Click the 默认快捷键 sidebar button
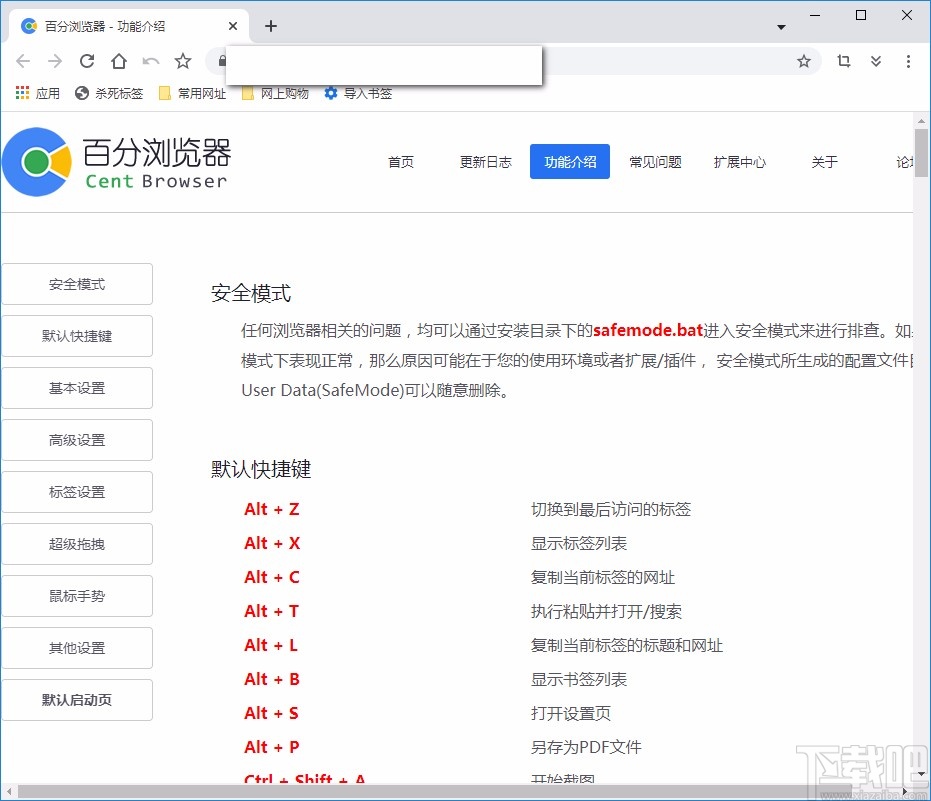The height and width of the screenshot is (801, 931). 77,336
